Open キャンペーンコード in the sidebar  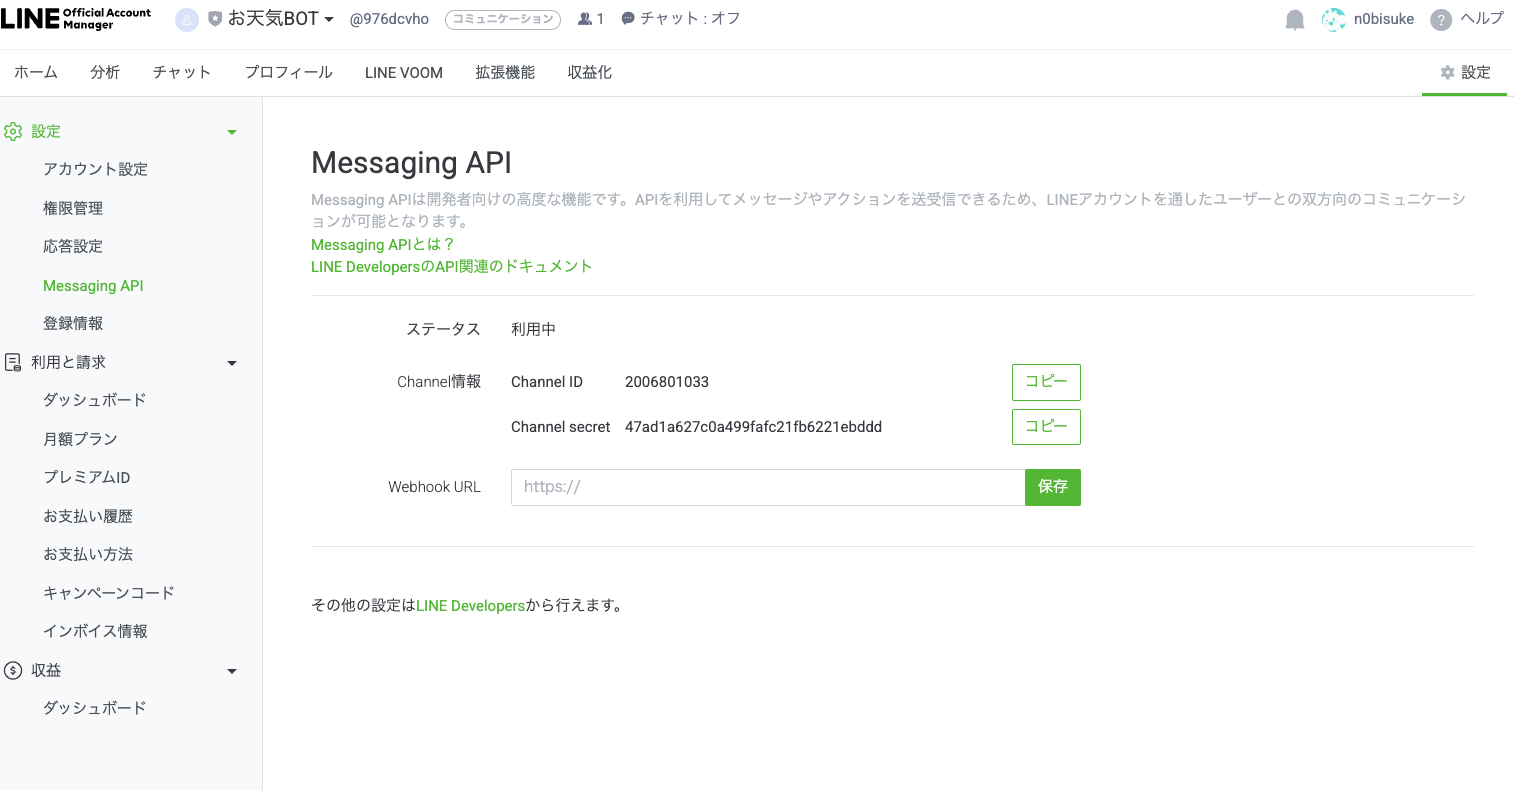pos(108,592)
